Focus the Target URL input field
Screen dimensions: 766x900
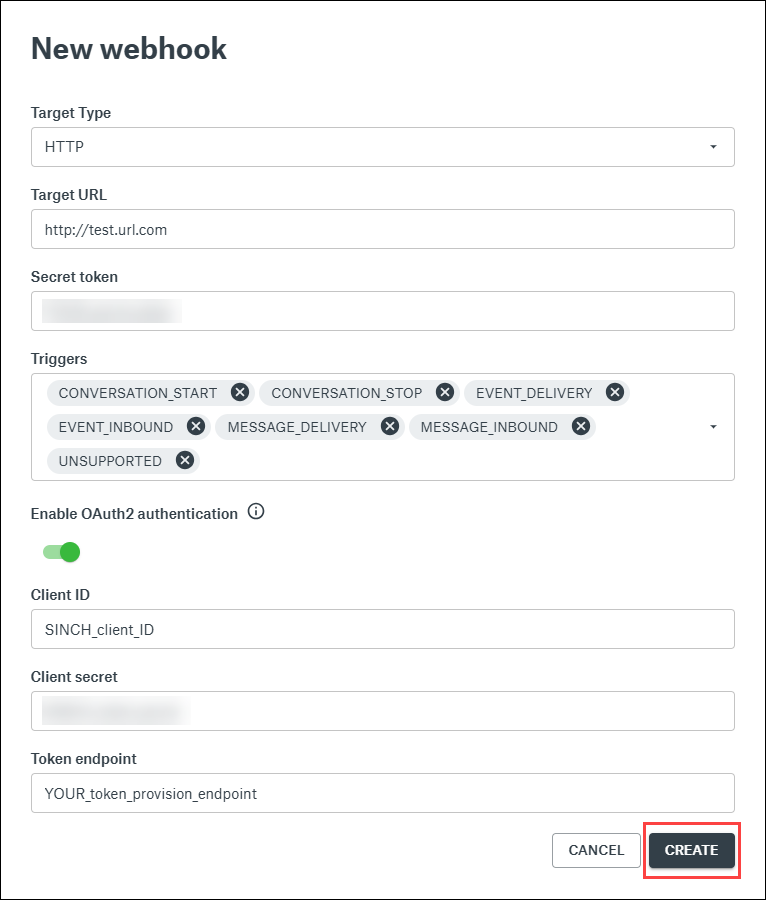coord(383,229)
